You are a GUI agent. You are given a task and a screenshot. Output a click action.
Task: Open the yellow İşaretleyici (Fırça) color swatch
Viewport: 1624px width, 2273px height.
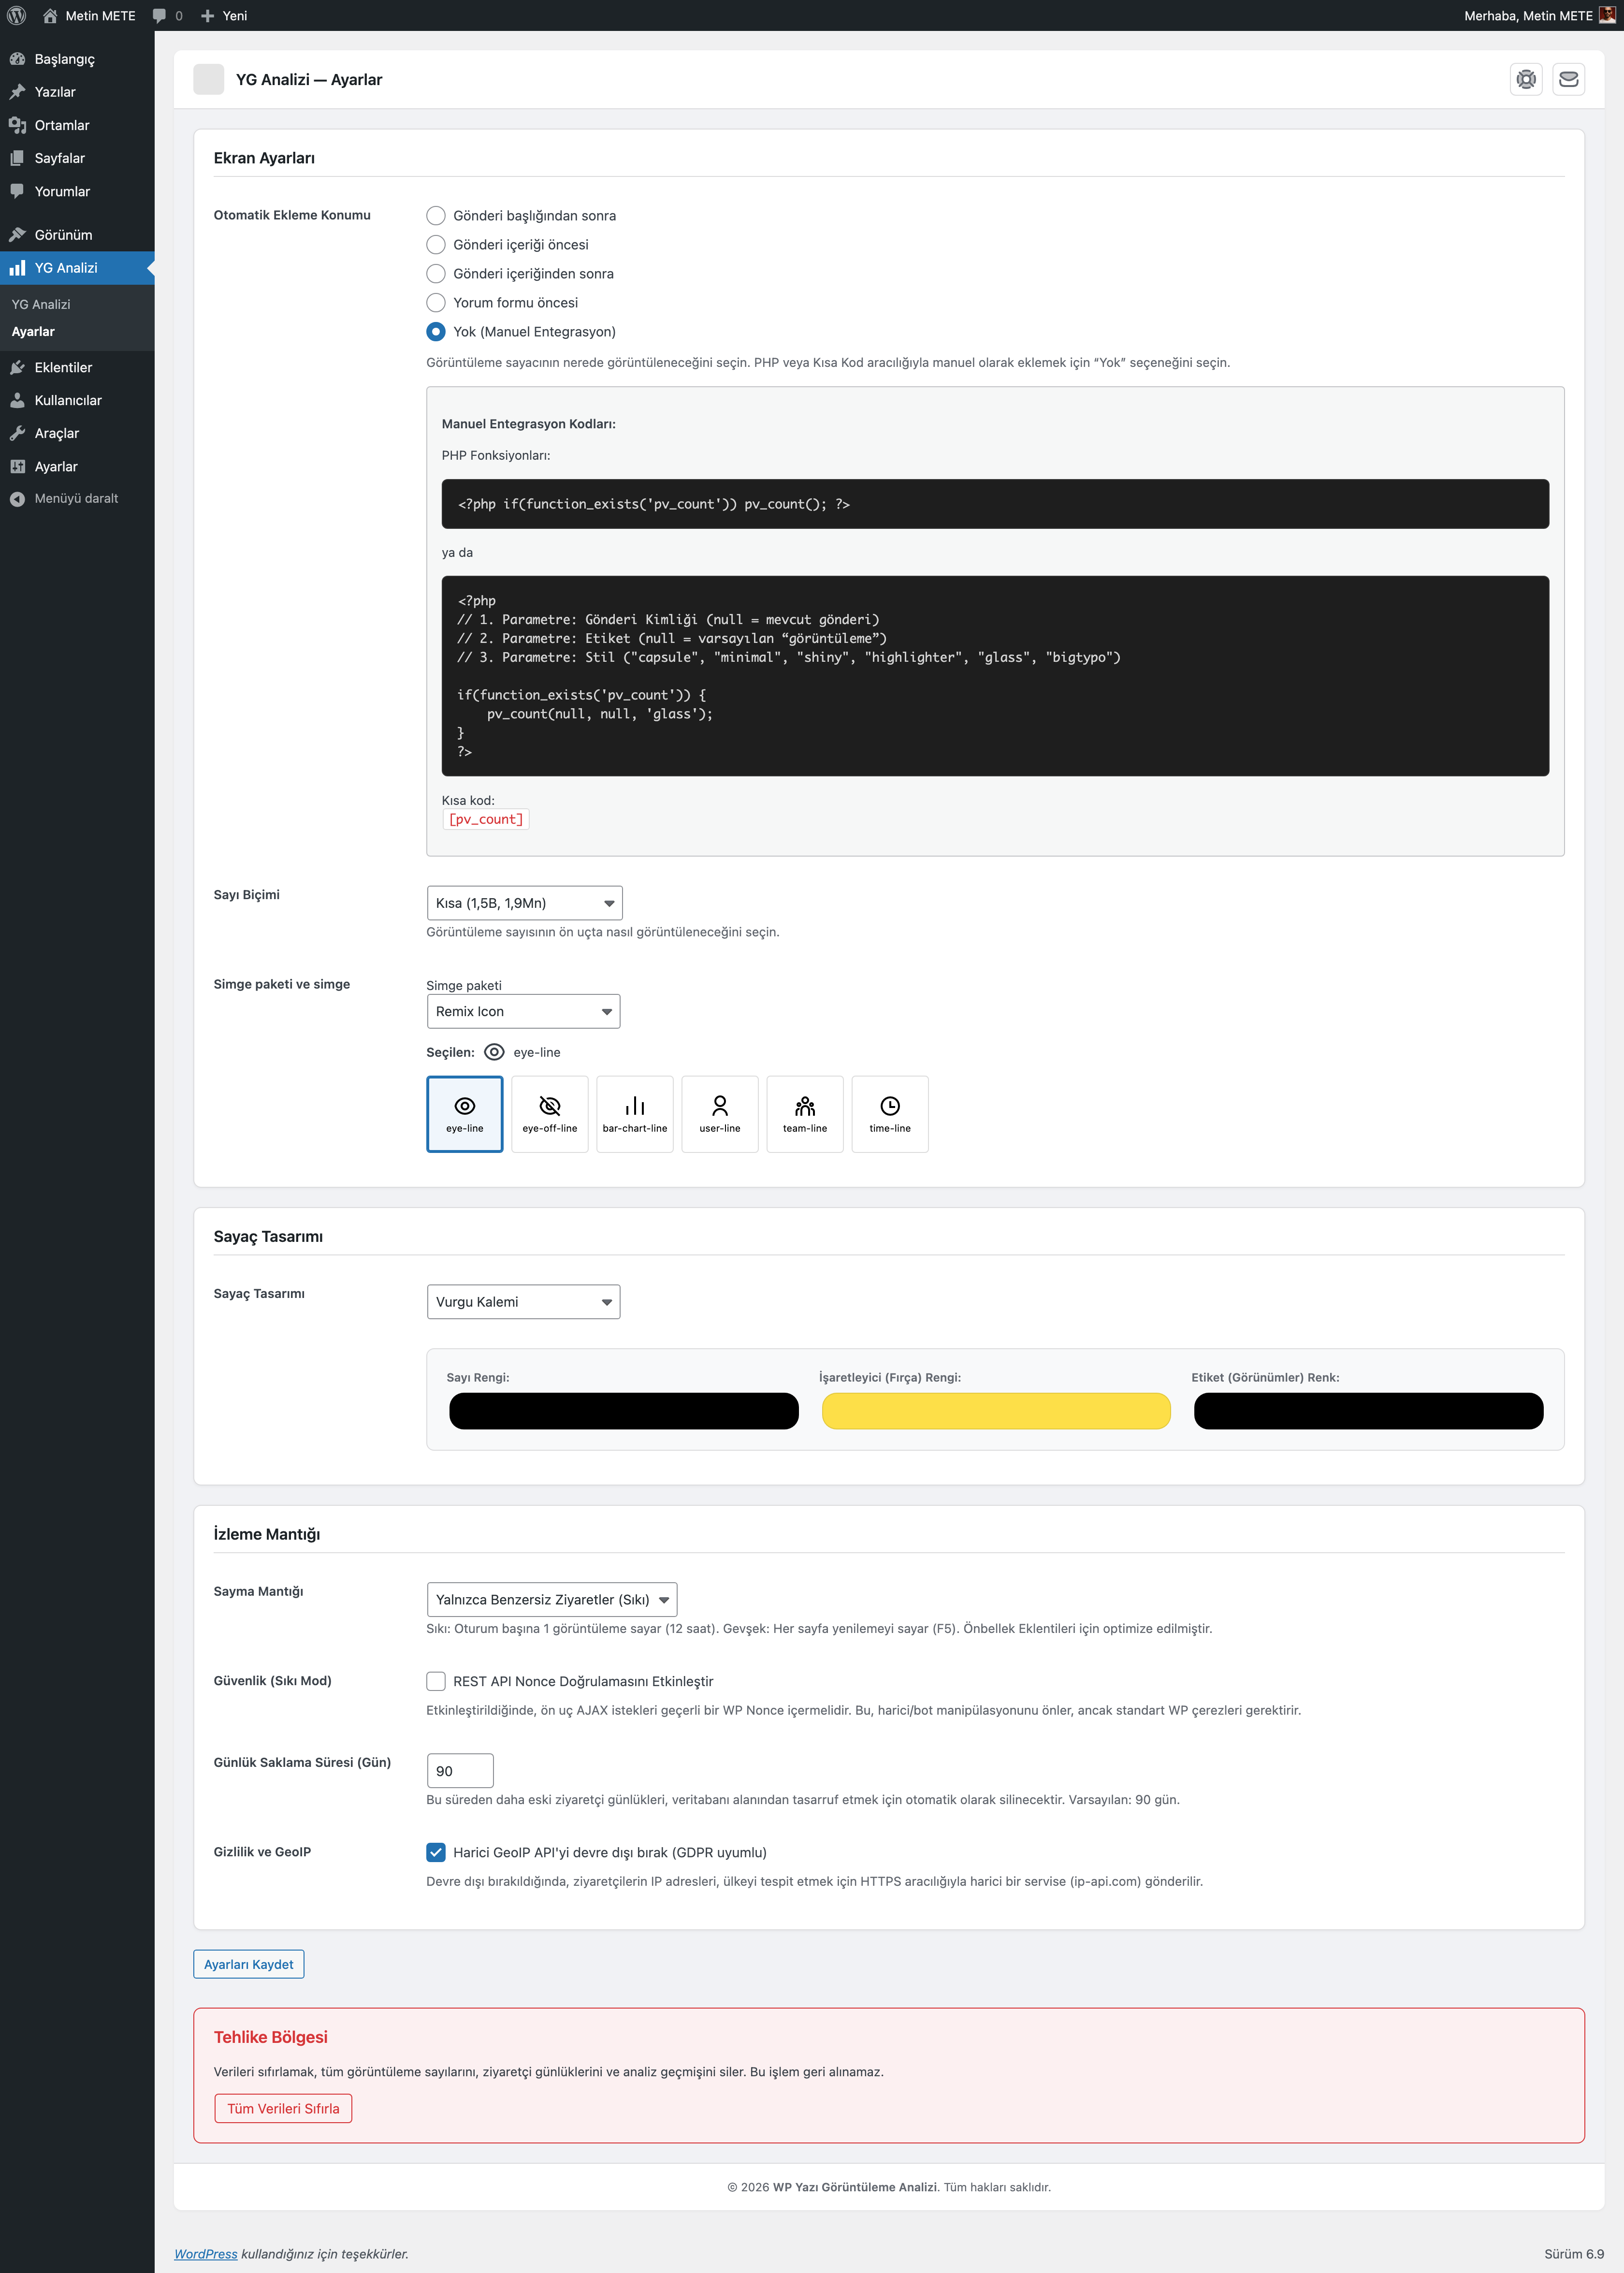click(995, 1411)
